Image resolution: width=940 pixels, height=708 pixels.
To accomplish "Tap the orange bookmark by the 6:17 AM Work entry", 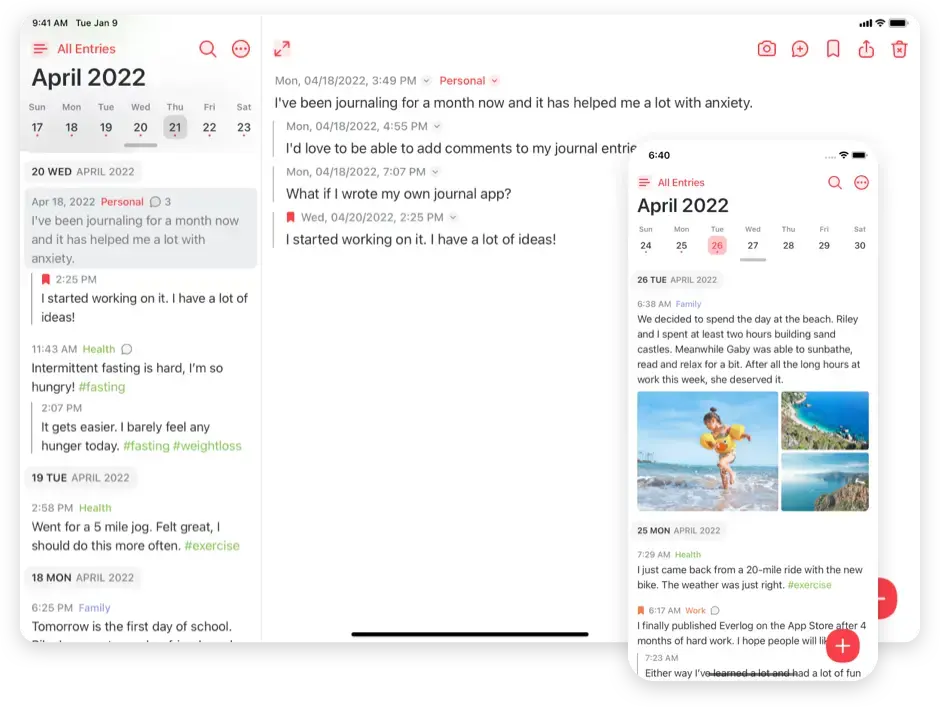I will coord(641,610).
